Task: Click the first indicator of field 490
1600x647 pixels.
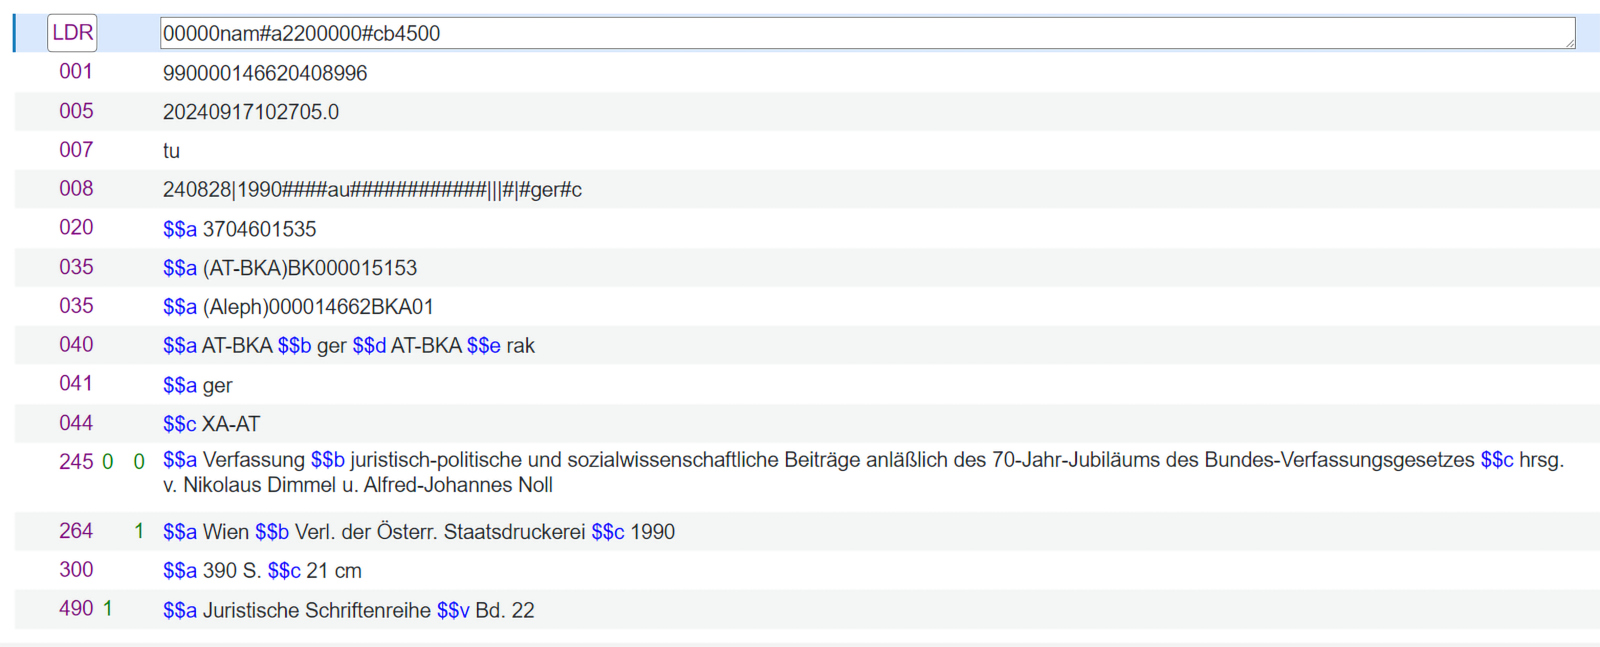Action: pyautogui.click(x=108, y=609)
